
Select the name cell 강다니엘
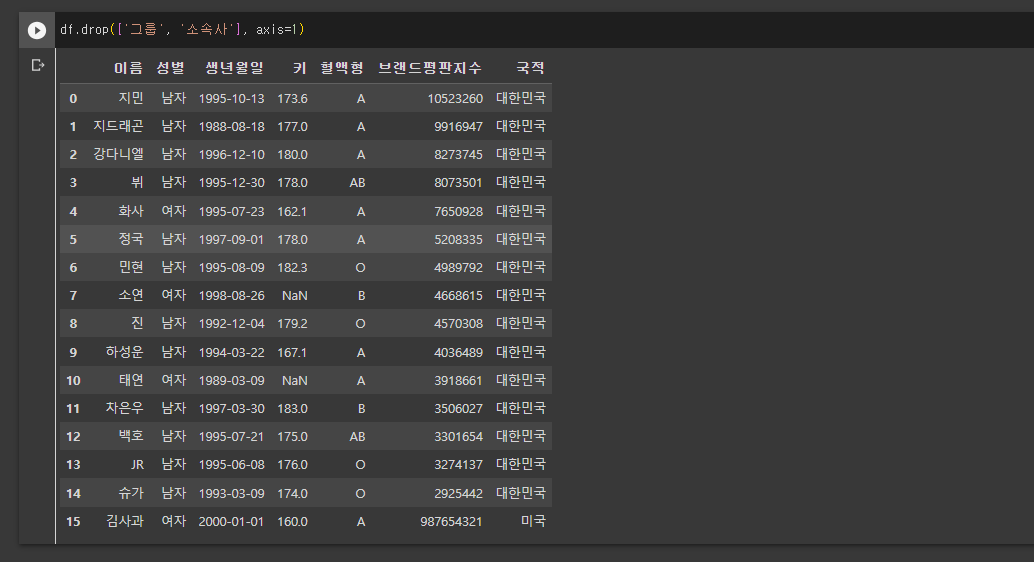click(118, 154)
